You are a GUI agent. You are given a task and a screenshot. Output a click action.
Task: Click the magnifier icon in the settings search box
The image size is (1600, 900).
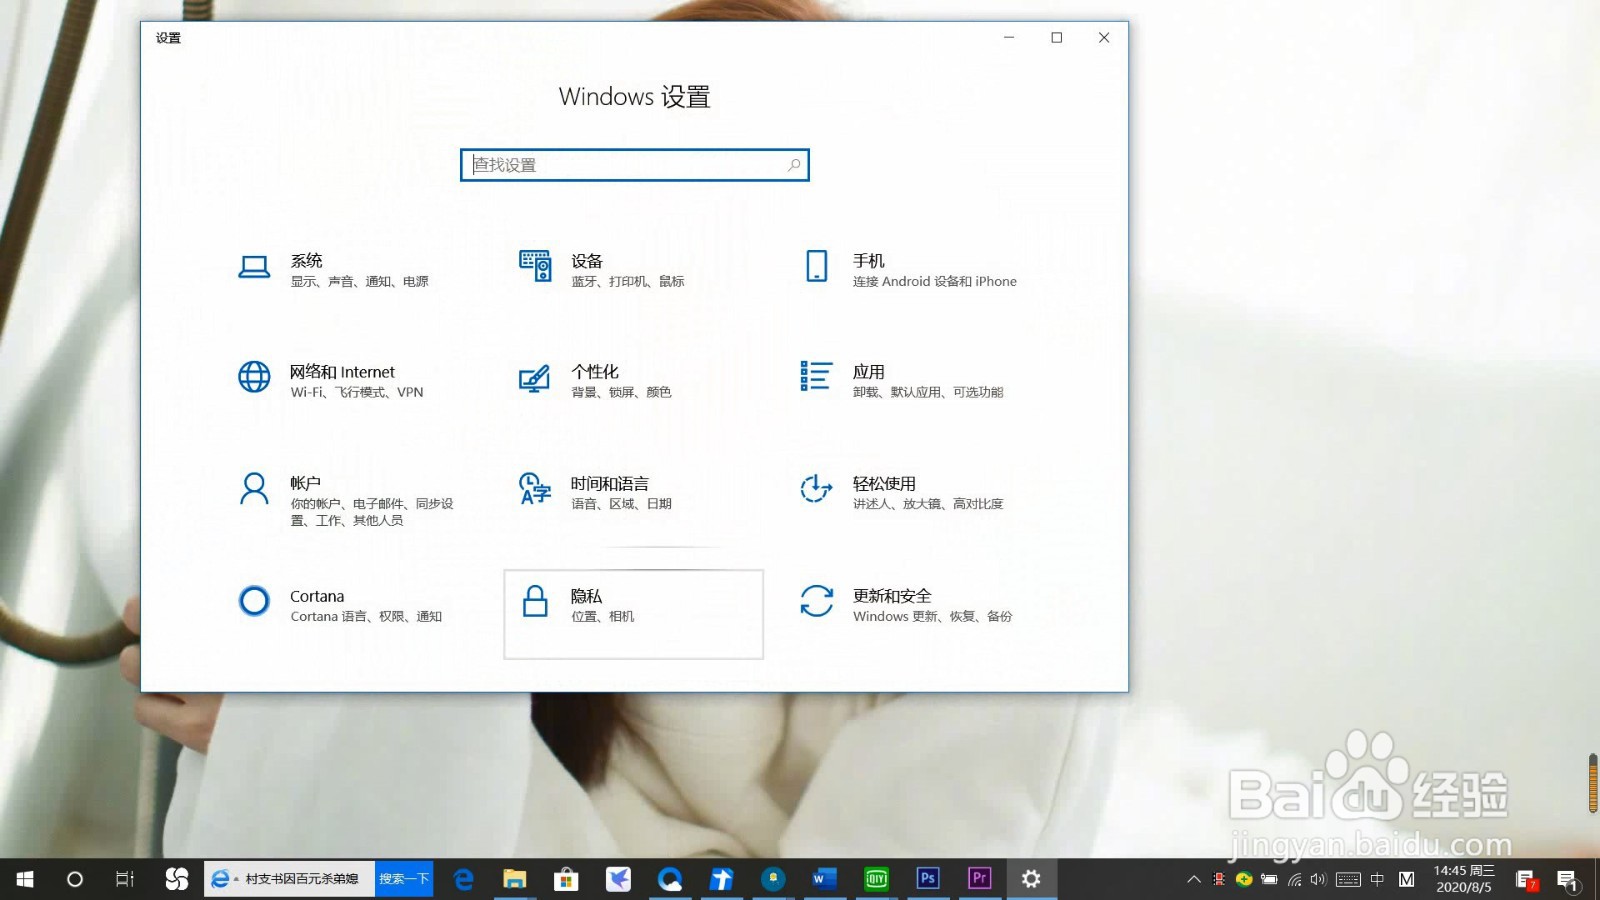click(794, 165)
